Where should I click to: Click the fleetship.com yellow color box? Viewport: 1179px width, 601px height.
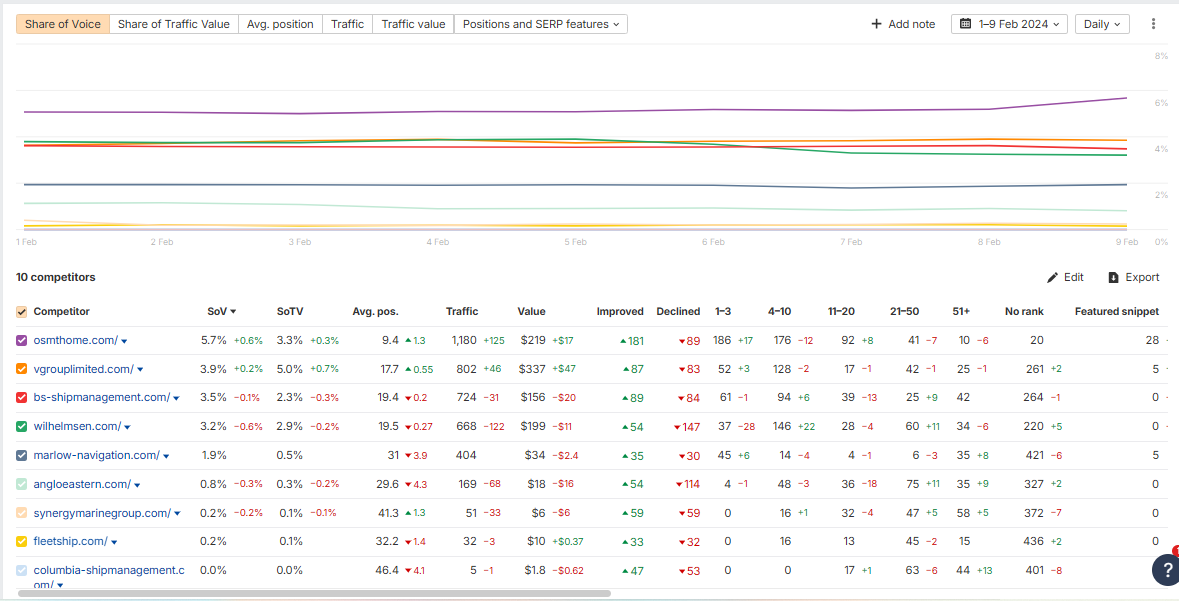coord(22,542)
